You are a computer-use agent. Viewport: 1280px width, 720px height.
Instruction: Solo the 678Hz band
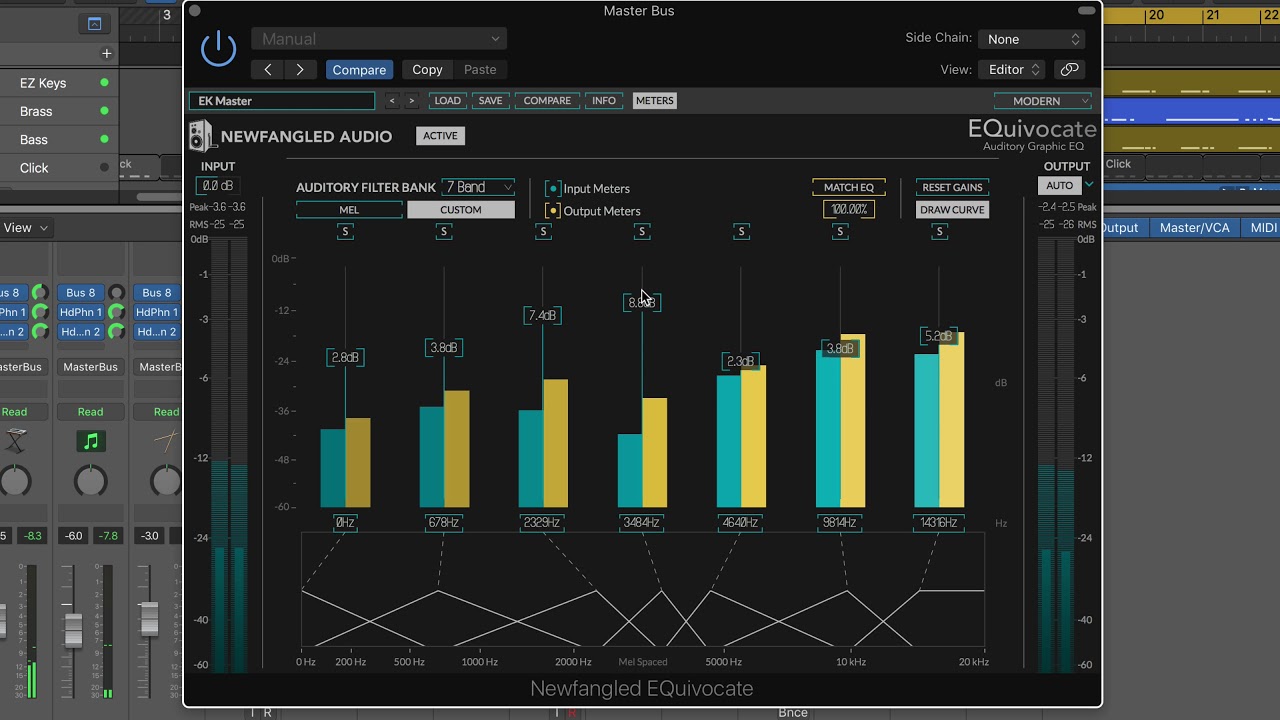click(x=444, y=231)
